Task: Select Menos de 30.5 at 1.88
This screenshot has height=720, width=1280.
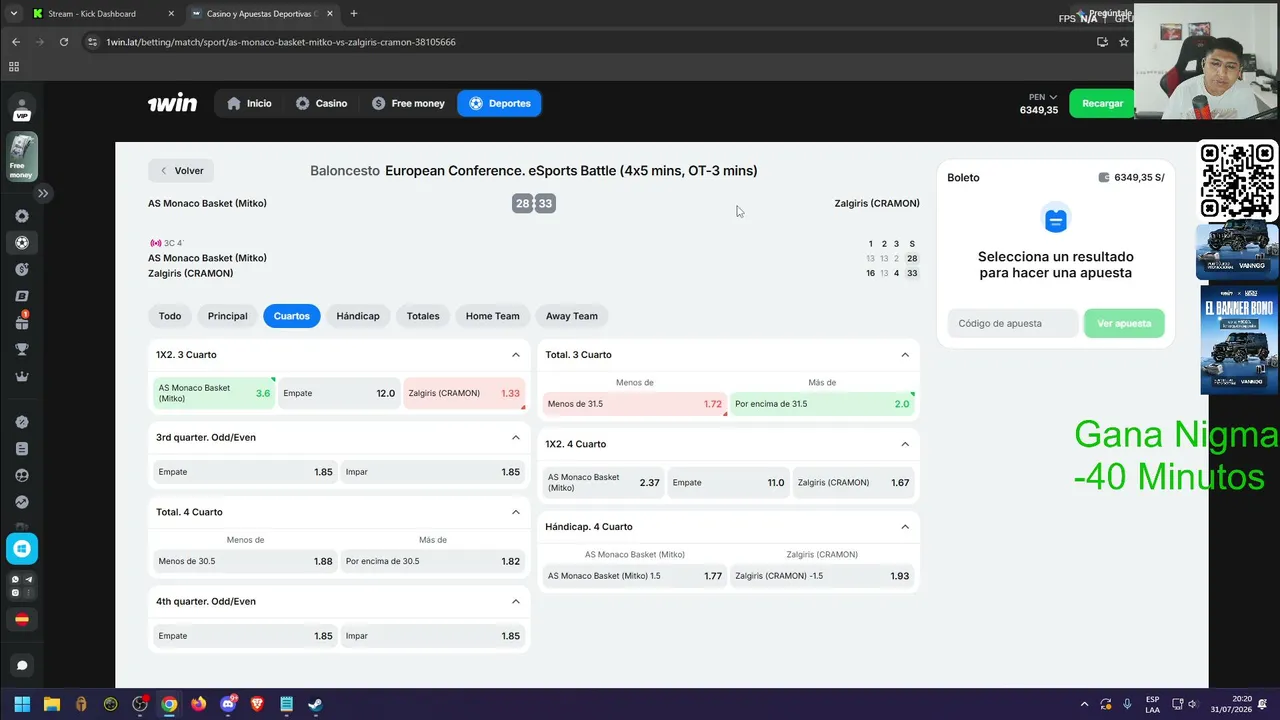Action: click(x=245, y=561)
